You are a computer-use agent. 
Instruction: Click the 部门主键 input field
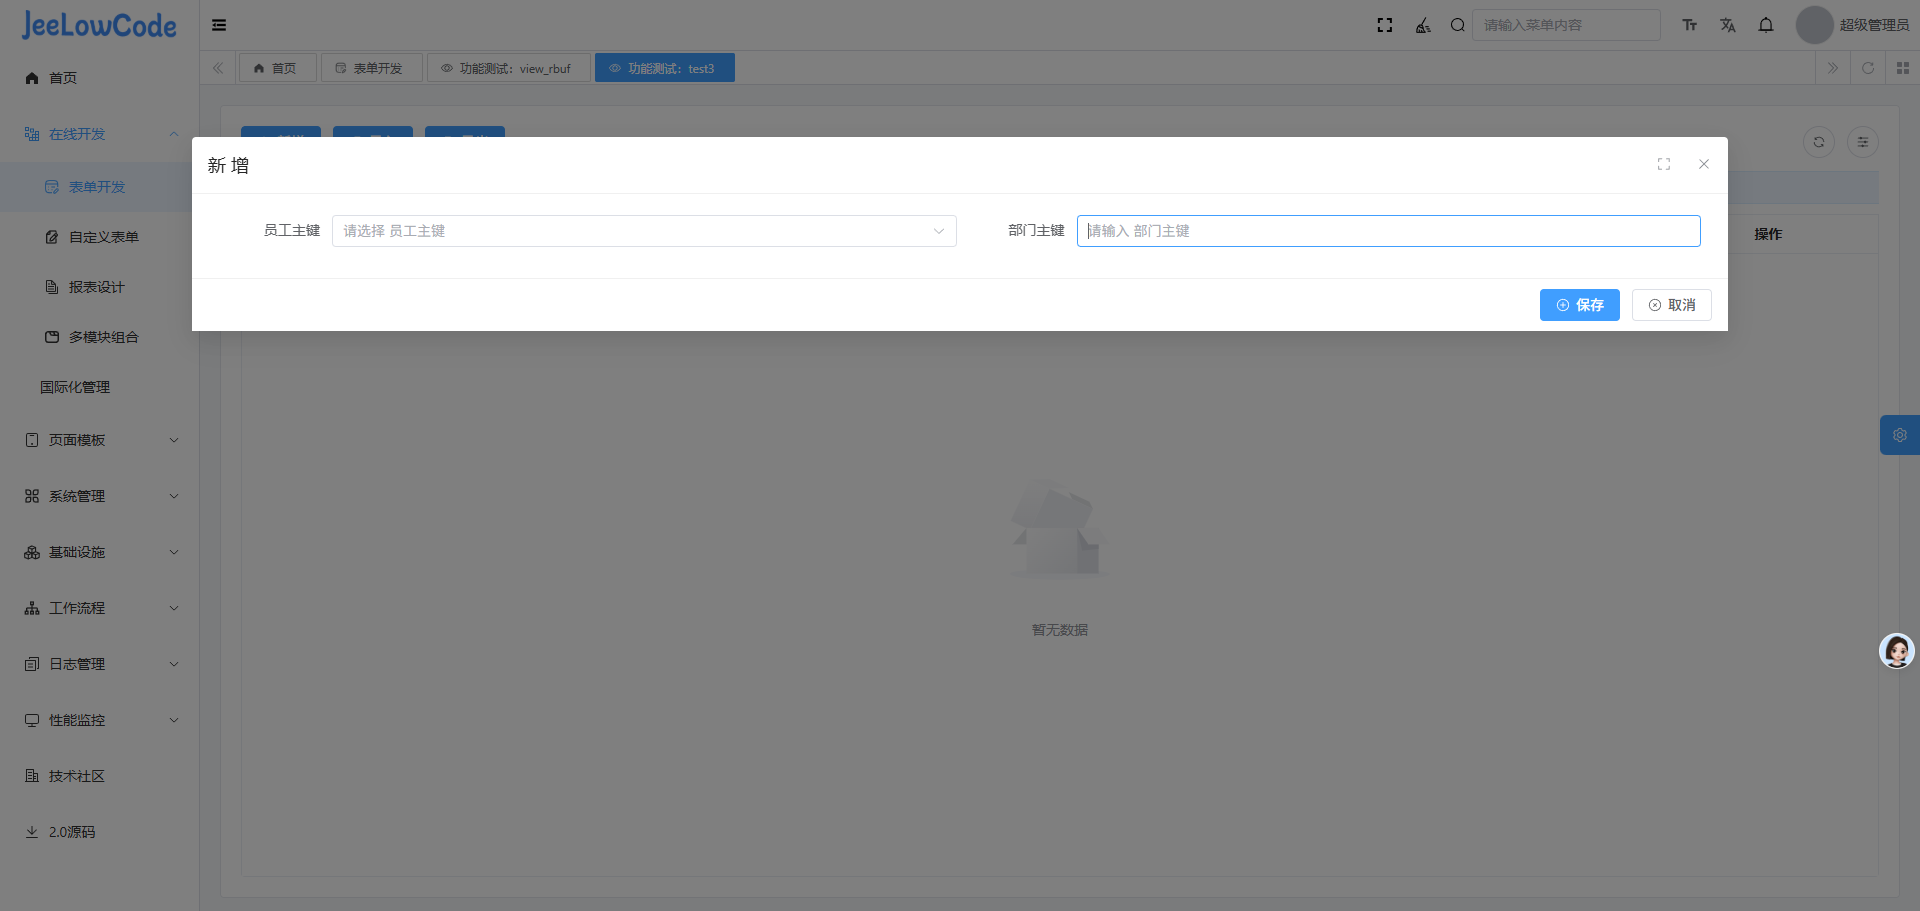pyautogui.click(x=1388, y=231)
